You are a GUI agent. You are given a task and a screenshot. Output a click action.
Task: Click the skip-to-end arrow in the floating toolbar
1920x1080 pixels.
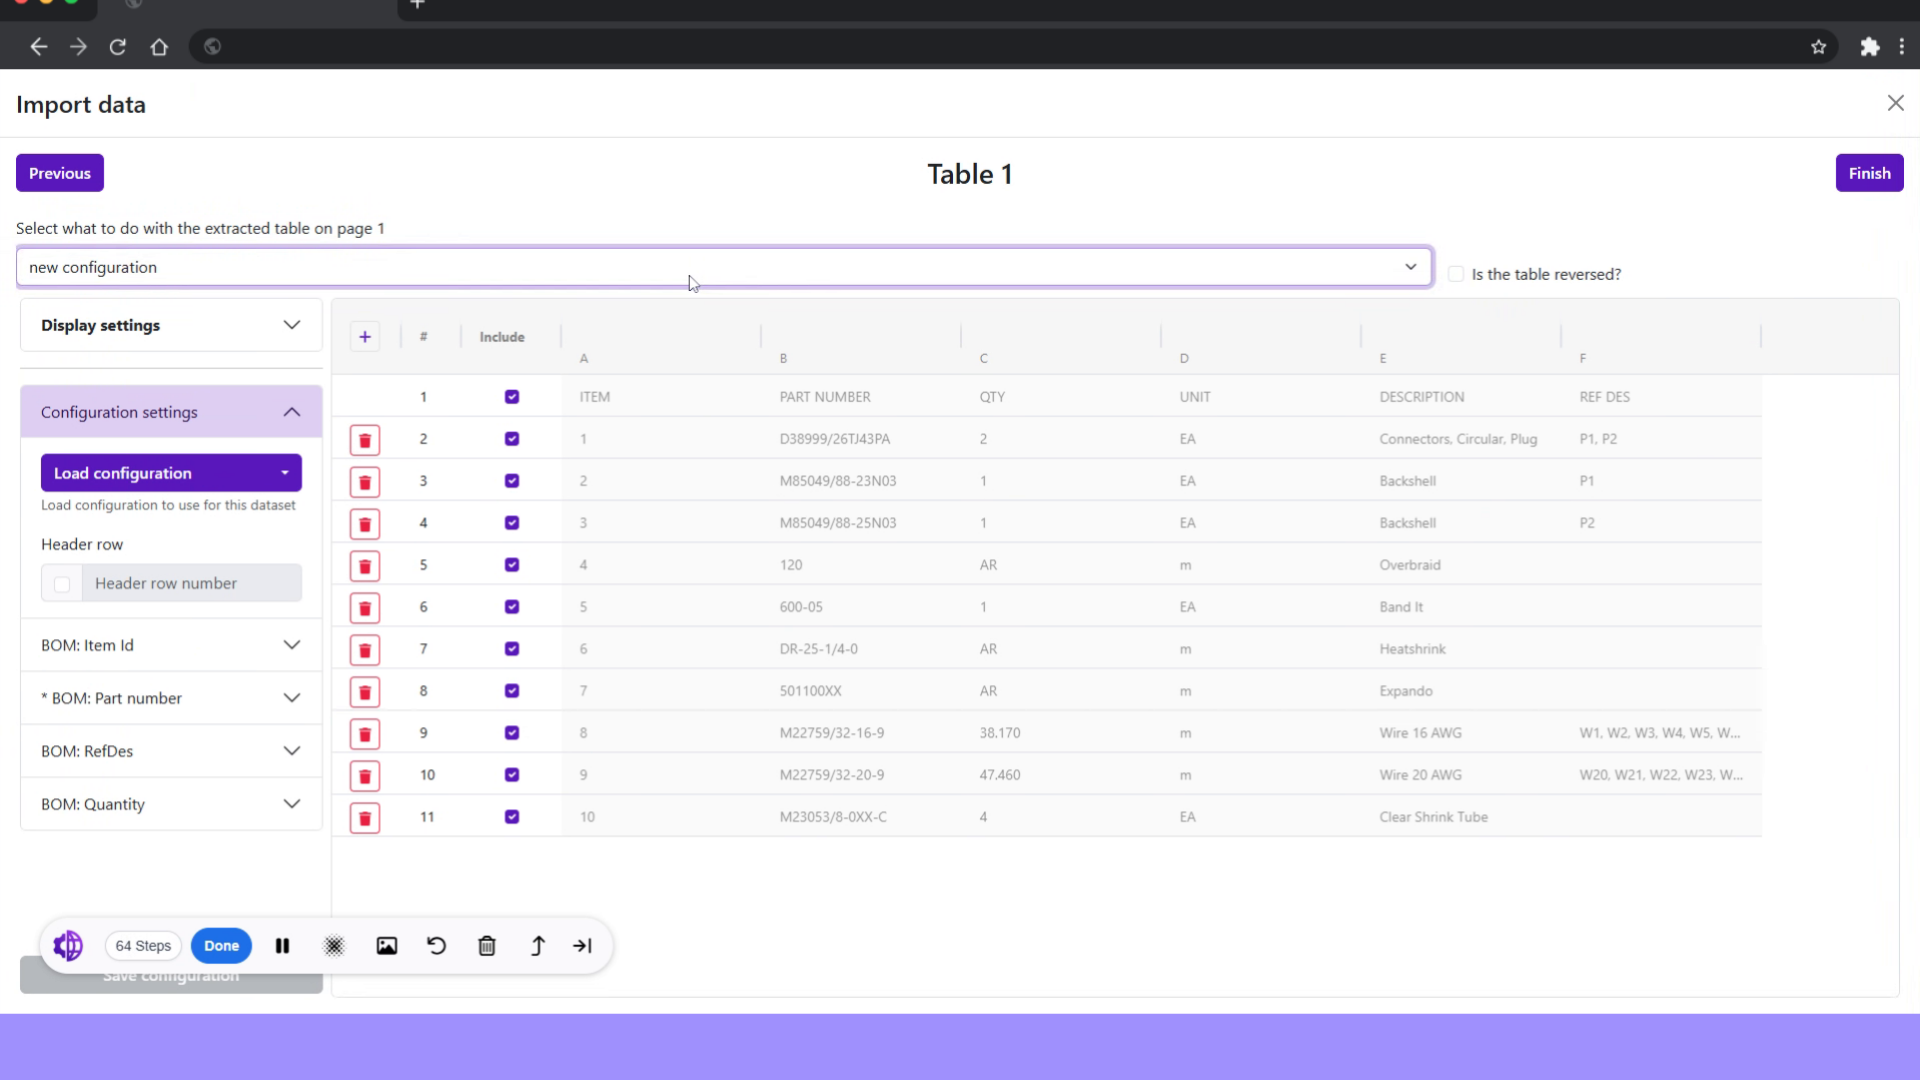[583, 945]
